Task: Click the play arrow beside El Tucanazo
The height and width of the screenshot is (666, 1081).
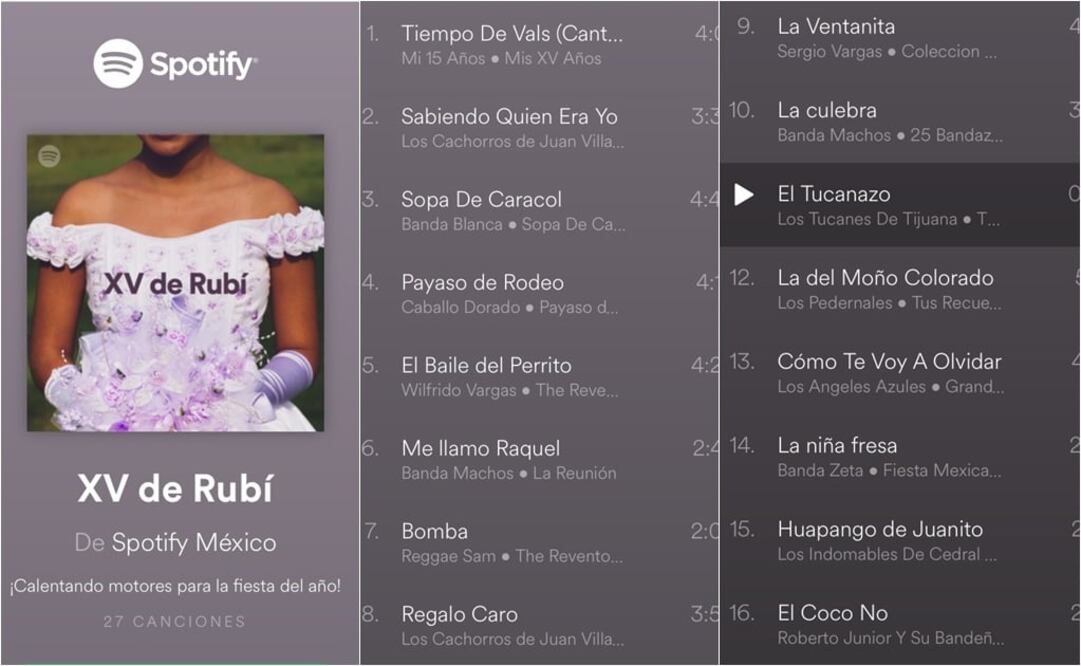Action: pyautogui.click(x=743, y=194)
